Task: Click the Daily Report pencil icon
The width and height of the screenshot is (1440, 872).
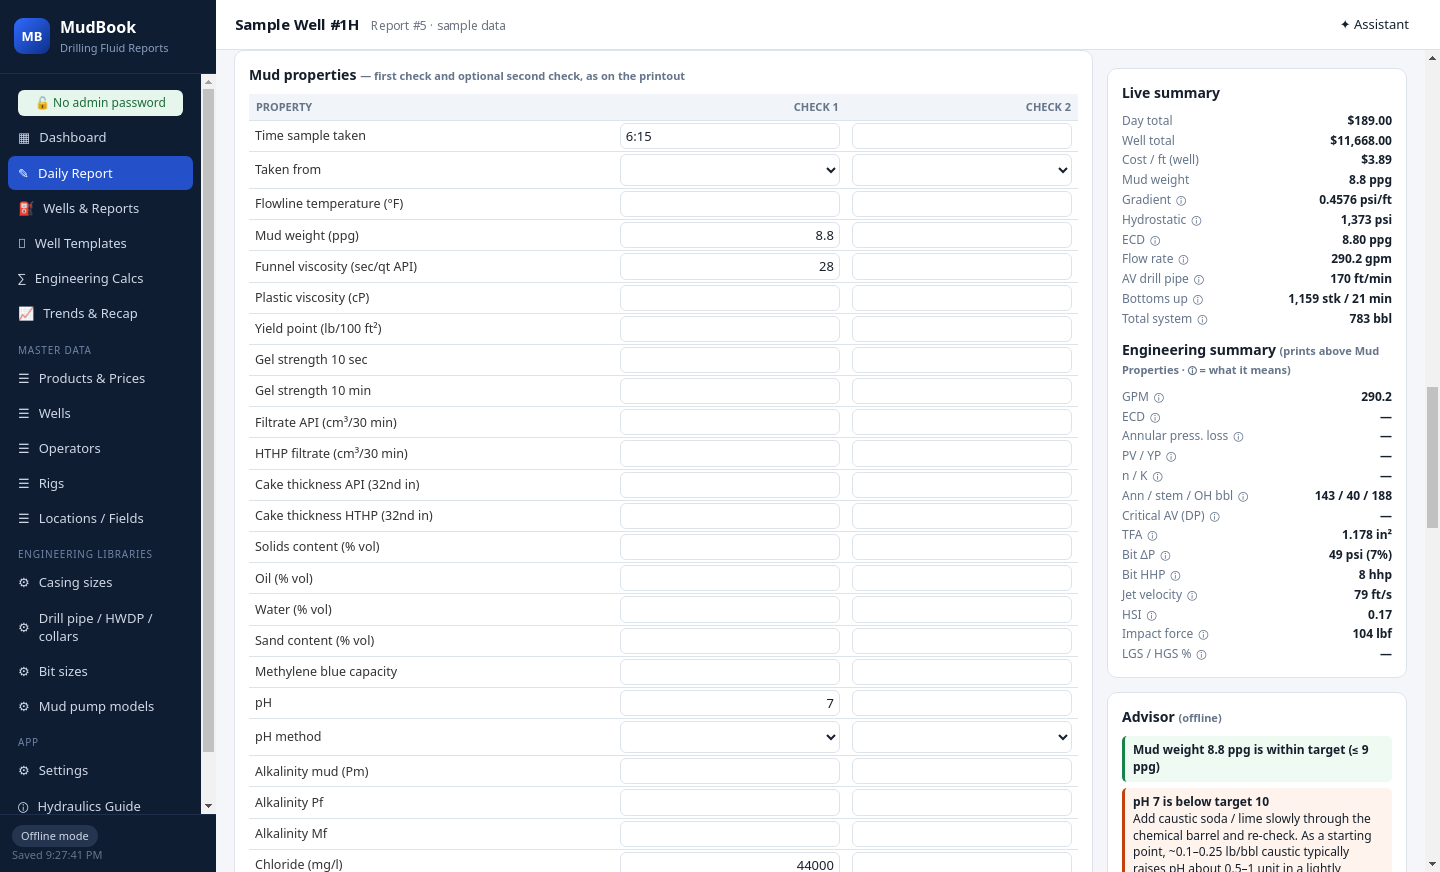Action: (23, 173)
